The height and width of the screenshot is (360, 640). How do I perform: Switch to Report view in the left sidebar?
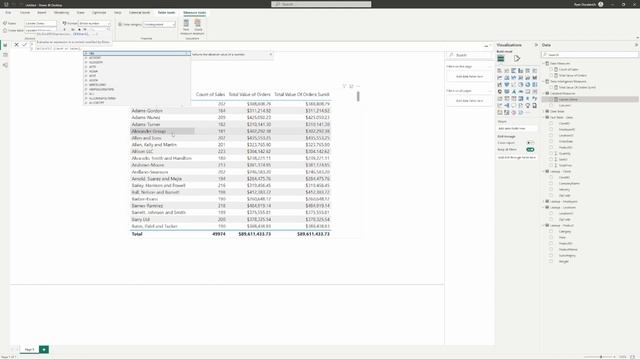pyautogui.click(x=5, y=45)
